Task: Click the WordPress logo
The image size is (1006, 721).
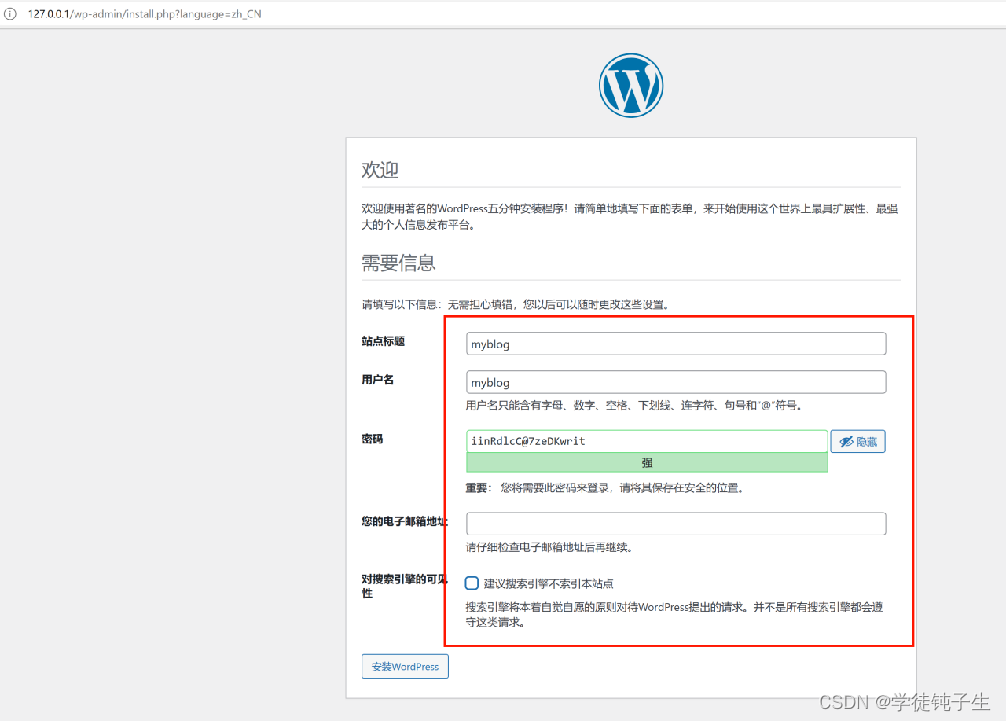Action: pyautogui.click(x=631, y=85)
